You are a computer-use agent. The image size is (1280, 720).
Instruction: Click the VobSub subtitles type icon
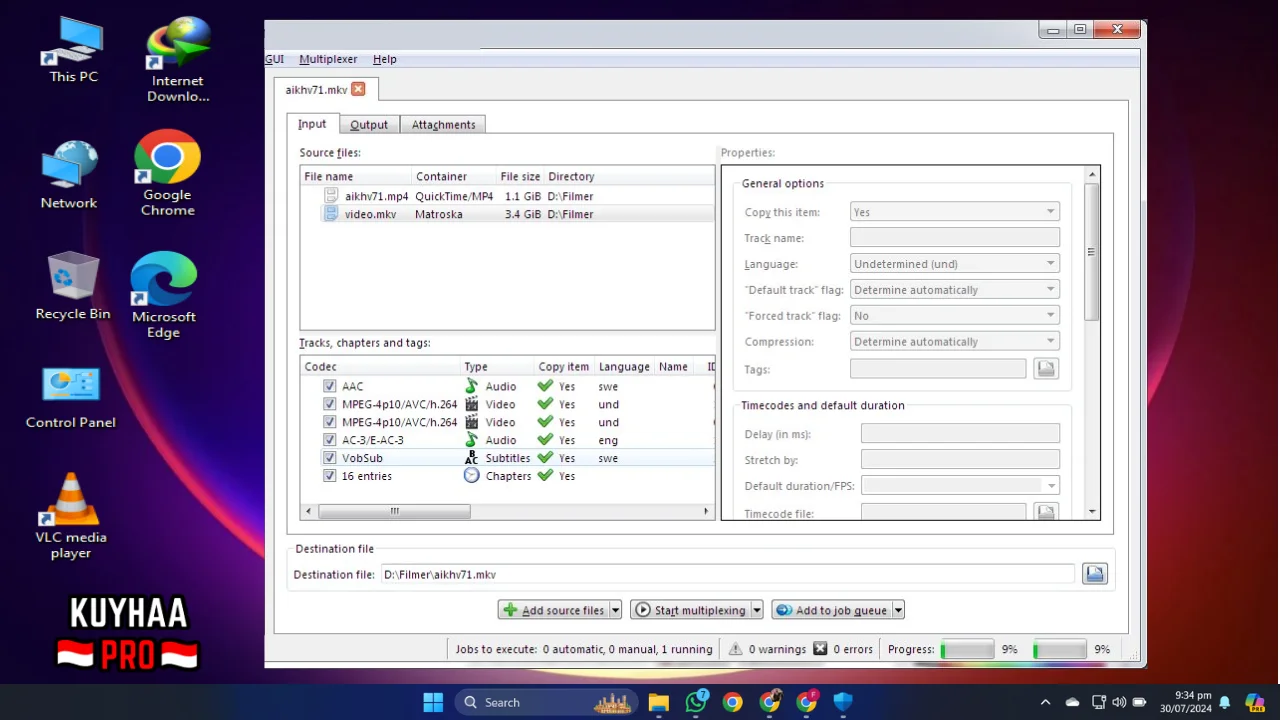click(472, 458)
